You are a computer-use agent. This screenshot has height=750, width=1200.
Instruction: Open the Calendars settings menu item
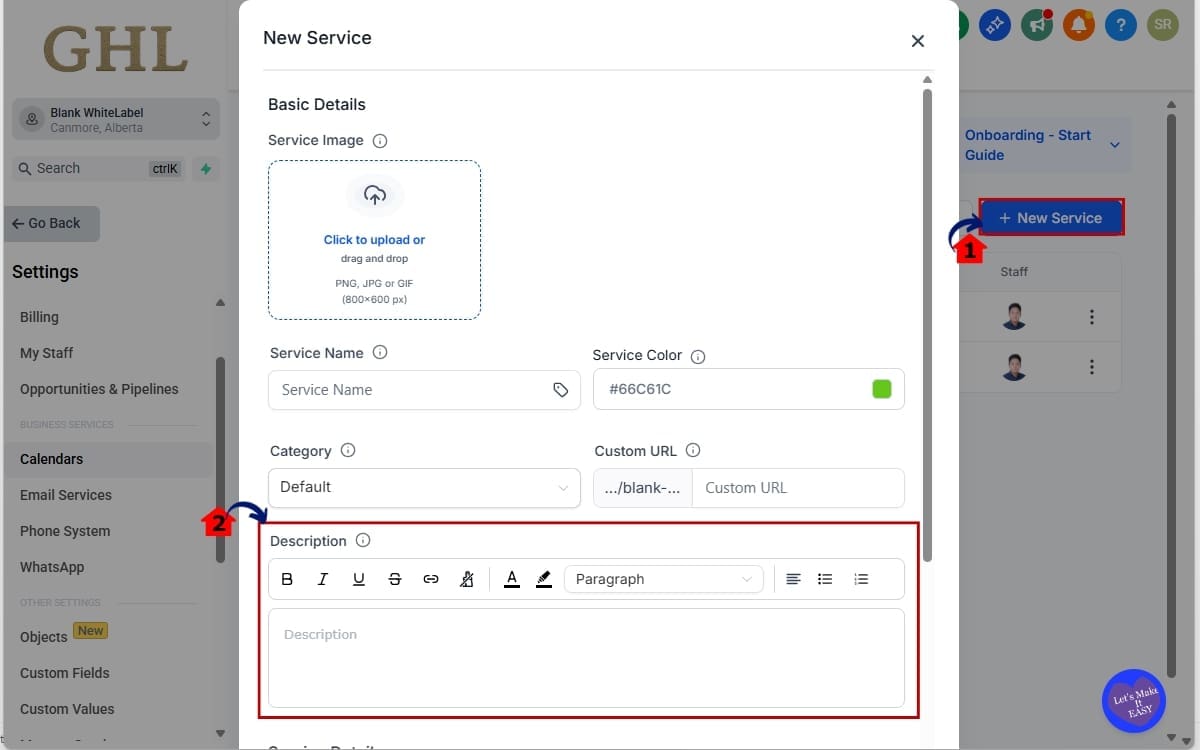[x=54, y=459]
